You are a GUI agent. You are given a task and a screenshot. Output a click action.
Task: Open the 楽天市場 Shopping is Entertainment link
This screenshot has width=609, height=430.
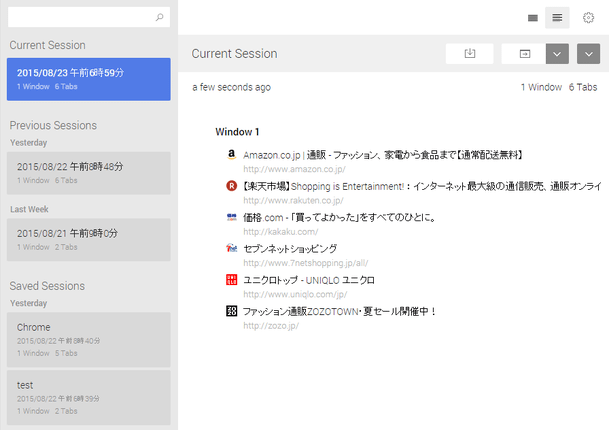click(x=422, y=186)
